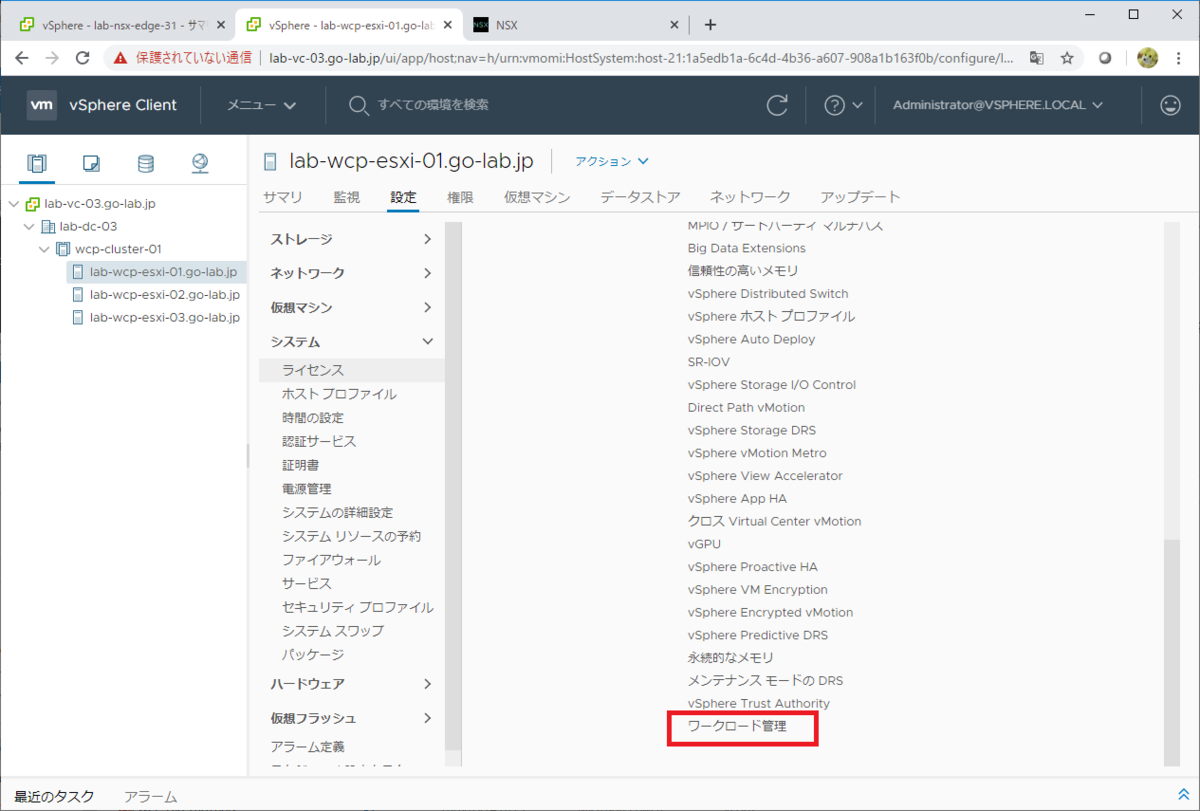Click the settings navigation scrollbar

453,485
